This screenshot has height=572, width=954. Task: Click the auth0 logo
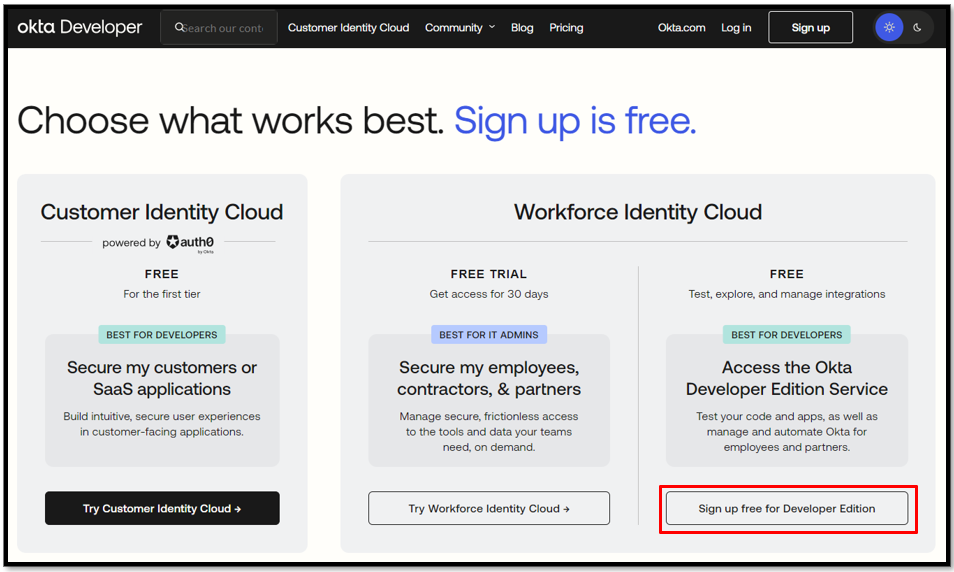(190, 243)
